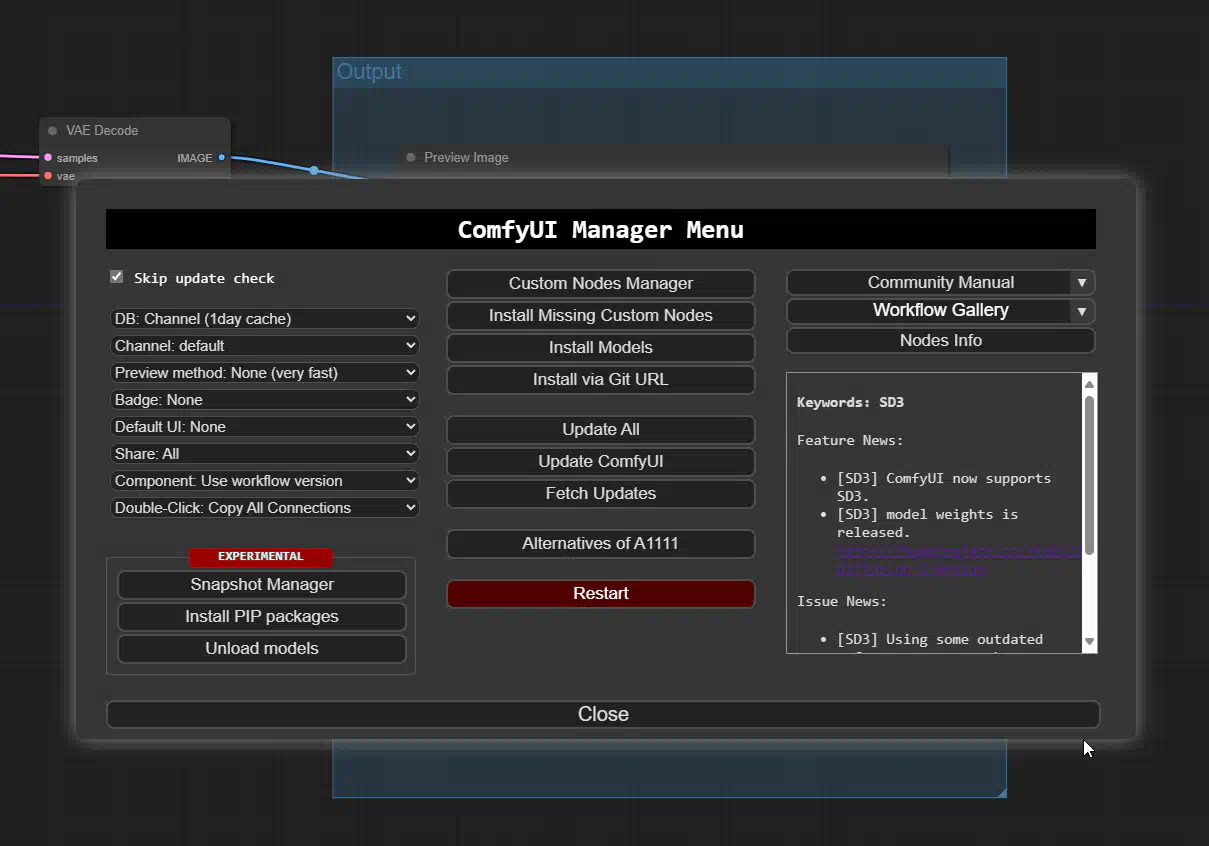Open the Nodes Info page
The width and height of the screenshot is (1209, 846).
[941, 341]
